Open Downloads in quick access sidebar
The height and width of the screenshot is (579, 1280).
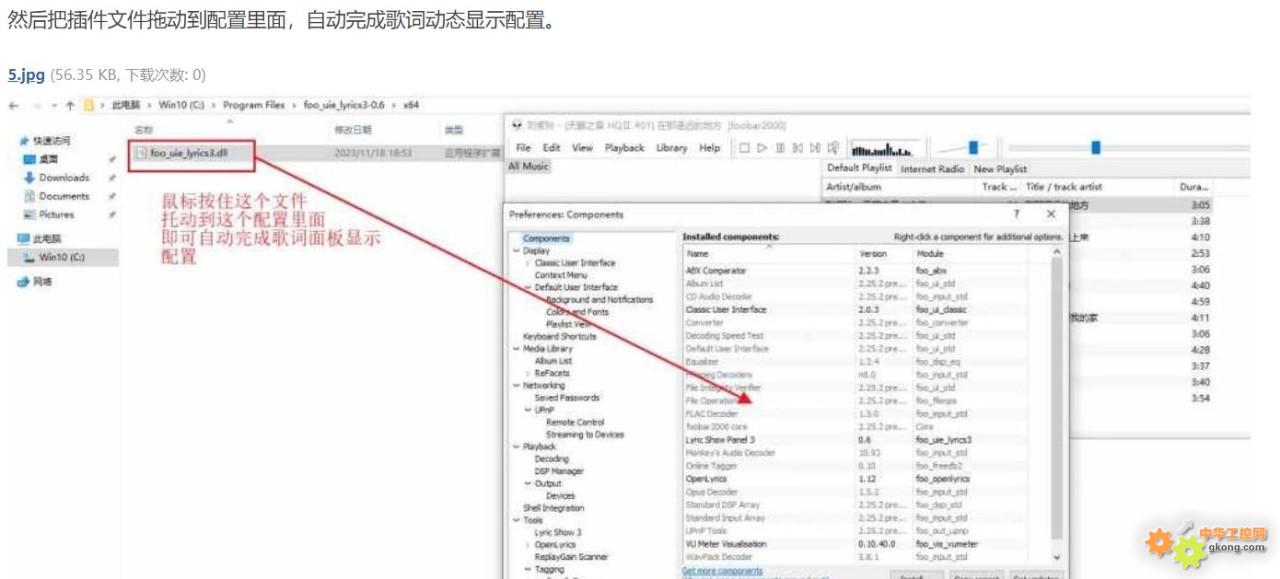coord(64,178)
